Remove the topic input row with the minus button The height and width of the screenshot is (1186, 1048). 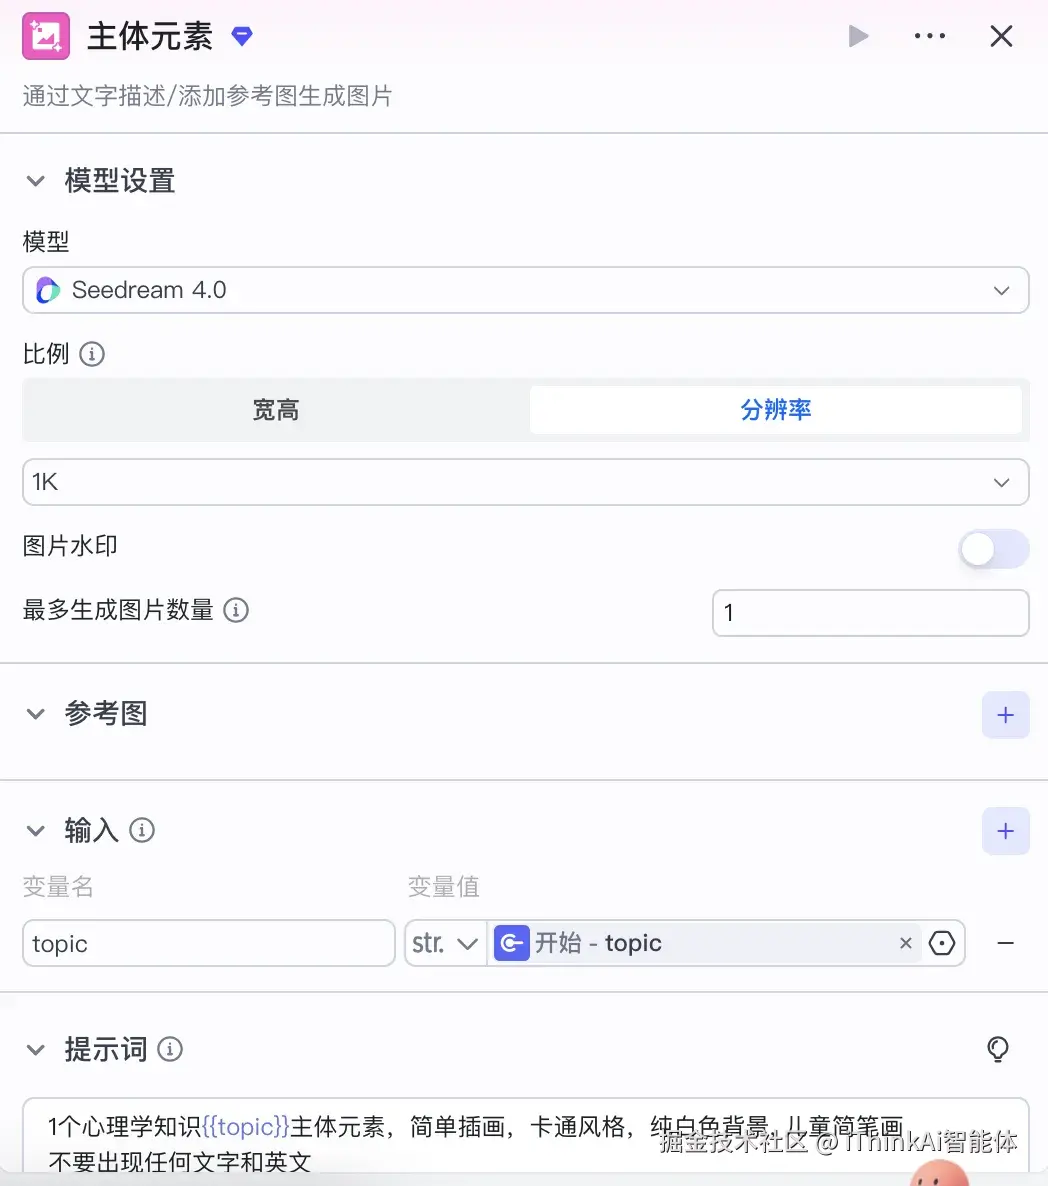click(x=1006, y=943)
